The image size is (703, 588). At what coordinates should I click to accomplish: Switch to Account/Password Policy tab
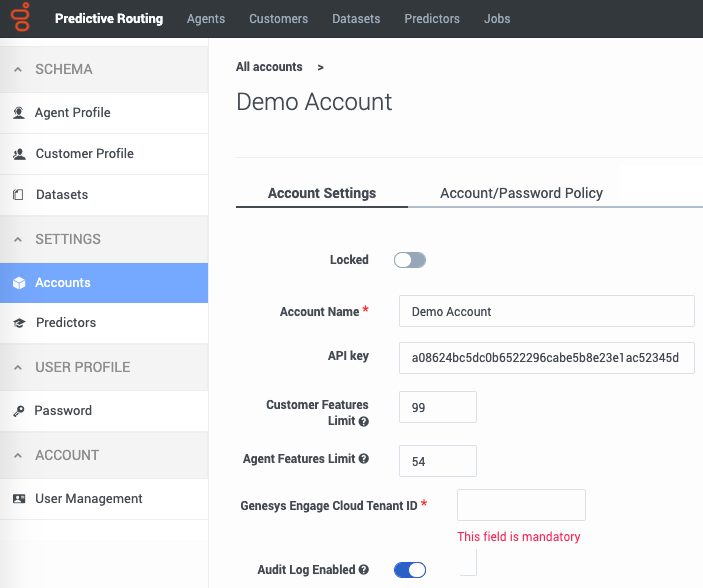(x=521, y=193)
